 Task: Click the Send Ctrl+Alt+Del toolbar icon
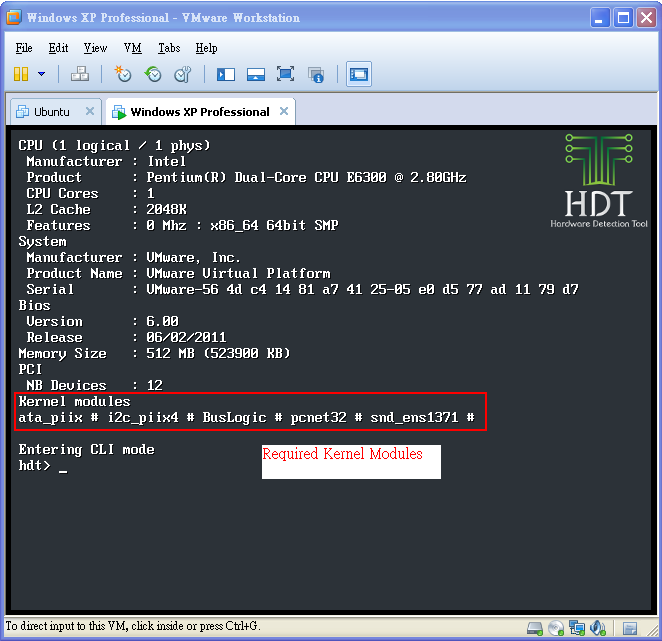(80, 74)
